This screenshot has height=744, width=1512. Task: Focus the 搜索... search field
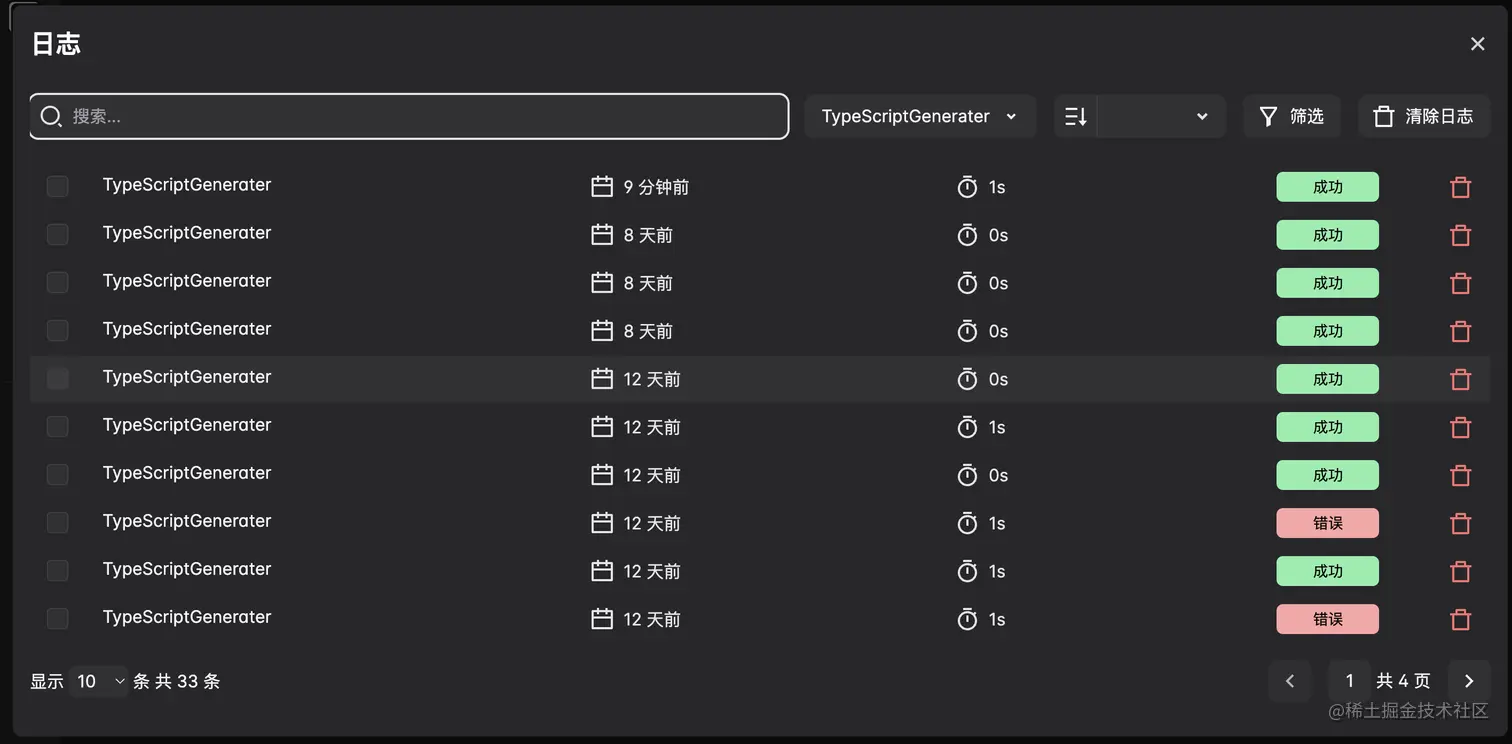pyautogui.click(x=409, y=116)
